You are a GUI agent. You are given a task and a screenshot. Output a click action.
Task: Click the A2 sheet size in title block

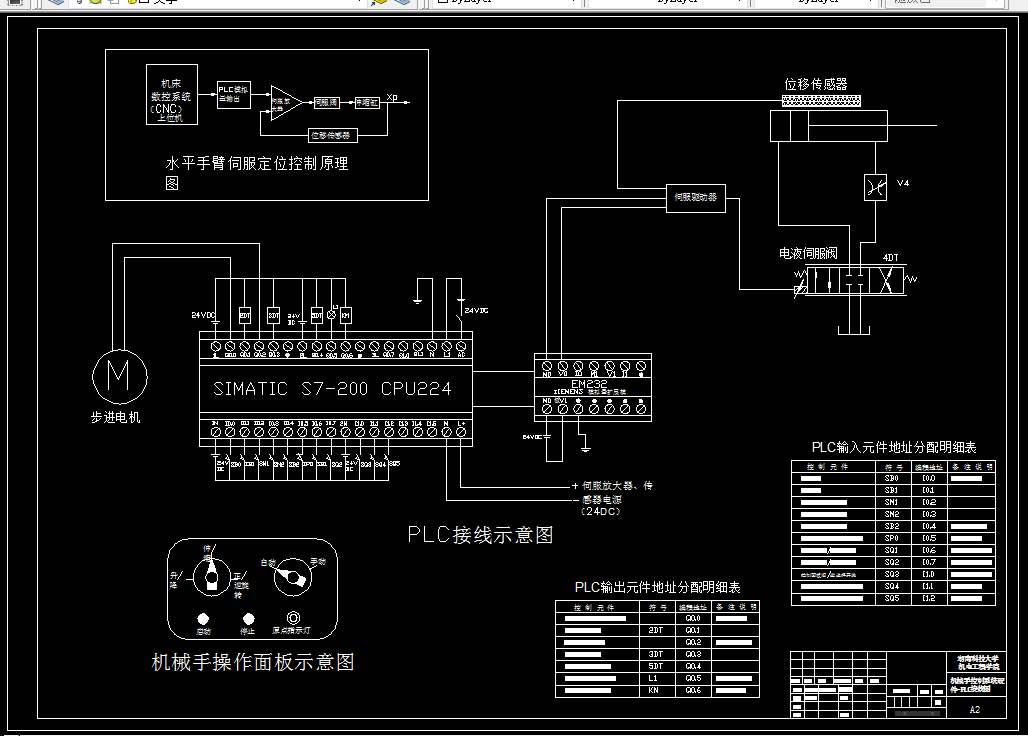[x=975, y=710]
